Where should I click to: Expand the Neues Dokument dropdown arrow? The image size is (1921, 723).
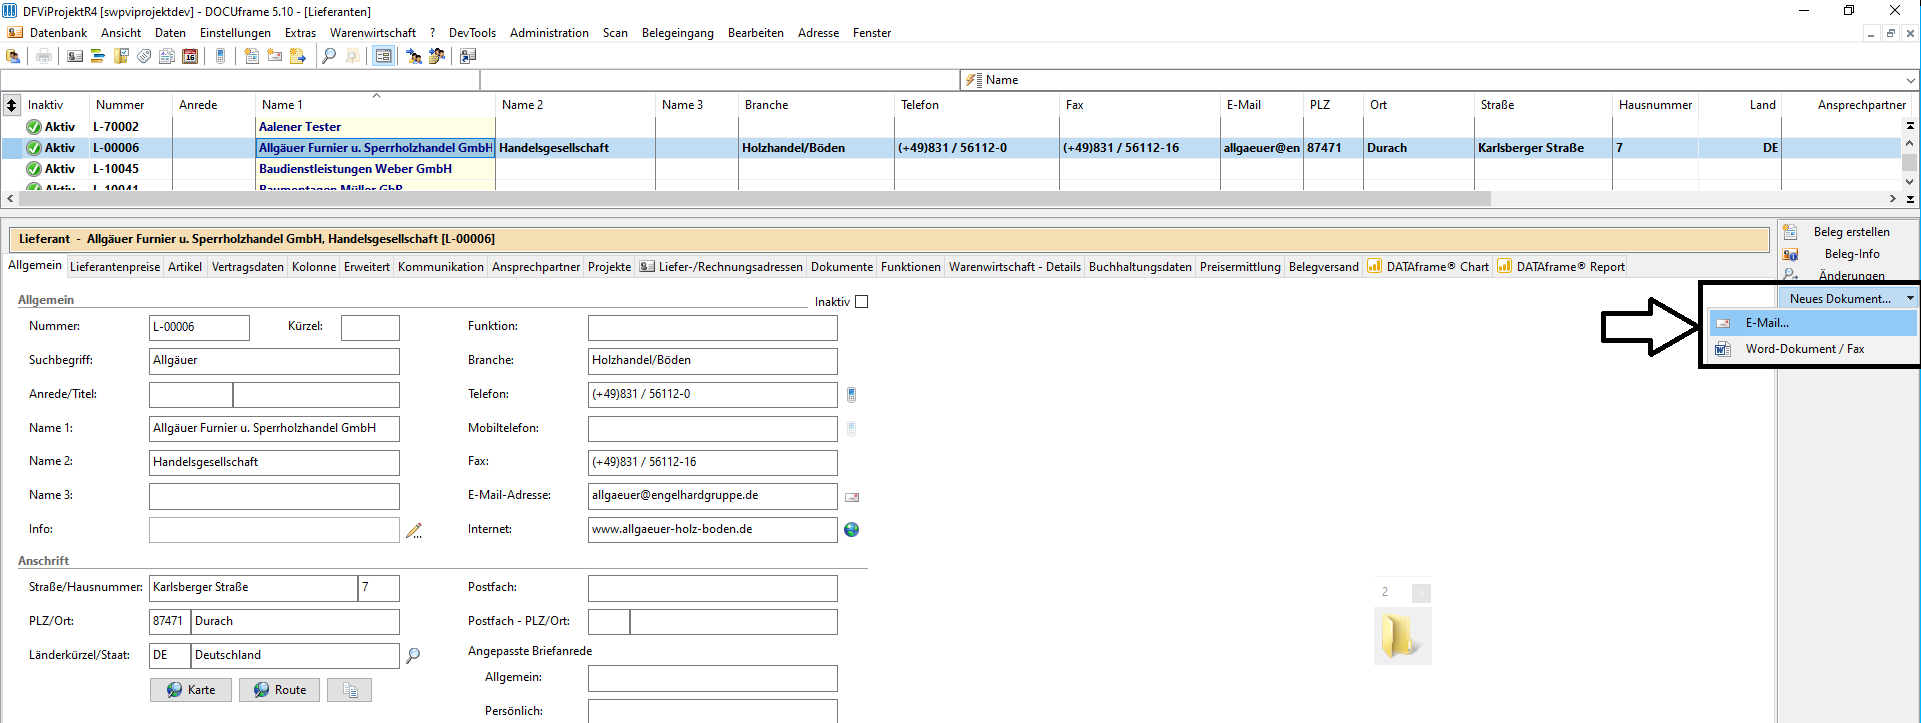1910,298
